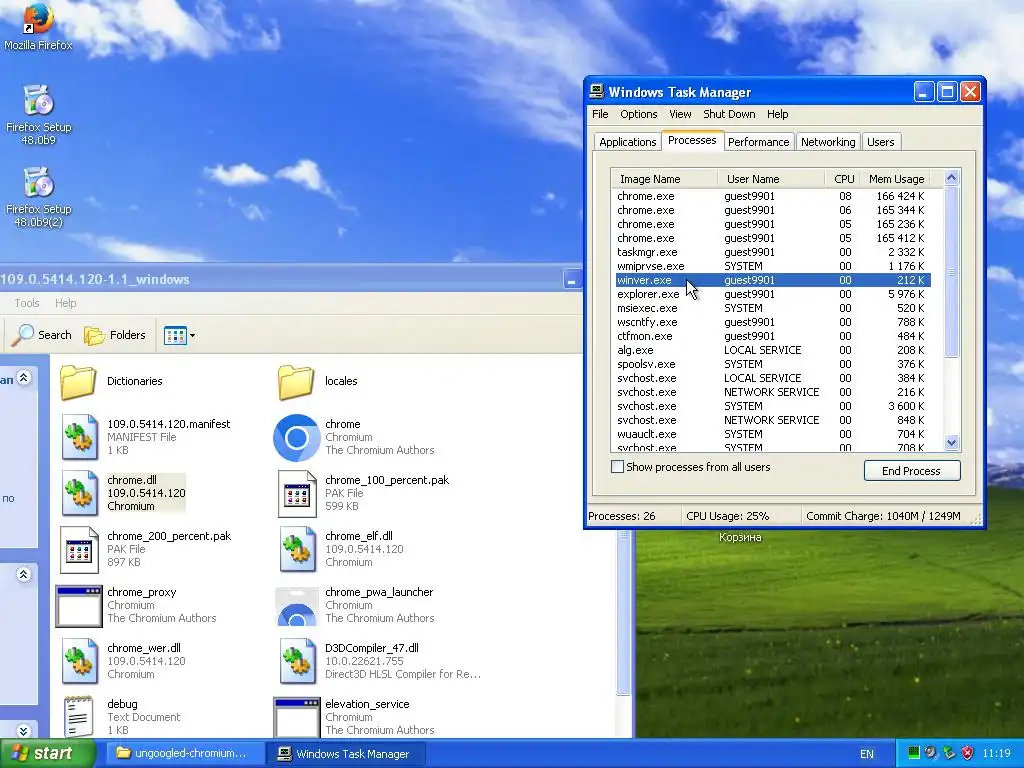Viewport: 1024px width, 768px height.
Task: Click the Windows Task Manager taskbar button
Action: (347, 754)
